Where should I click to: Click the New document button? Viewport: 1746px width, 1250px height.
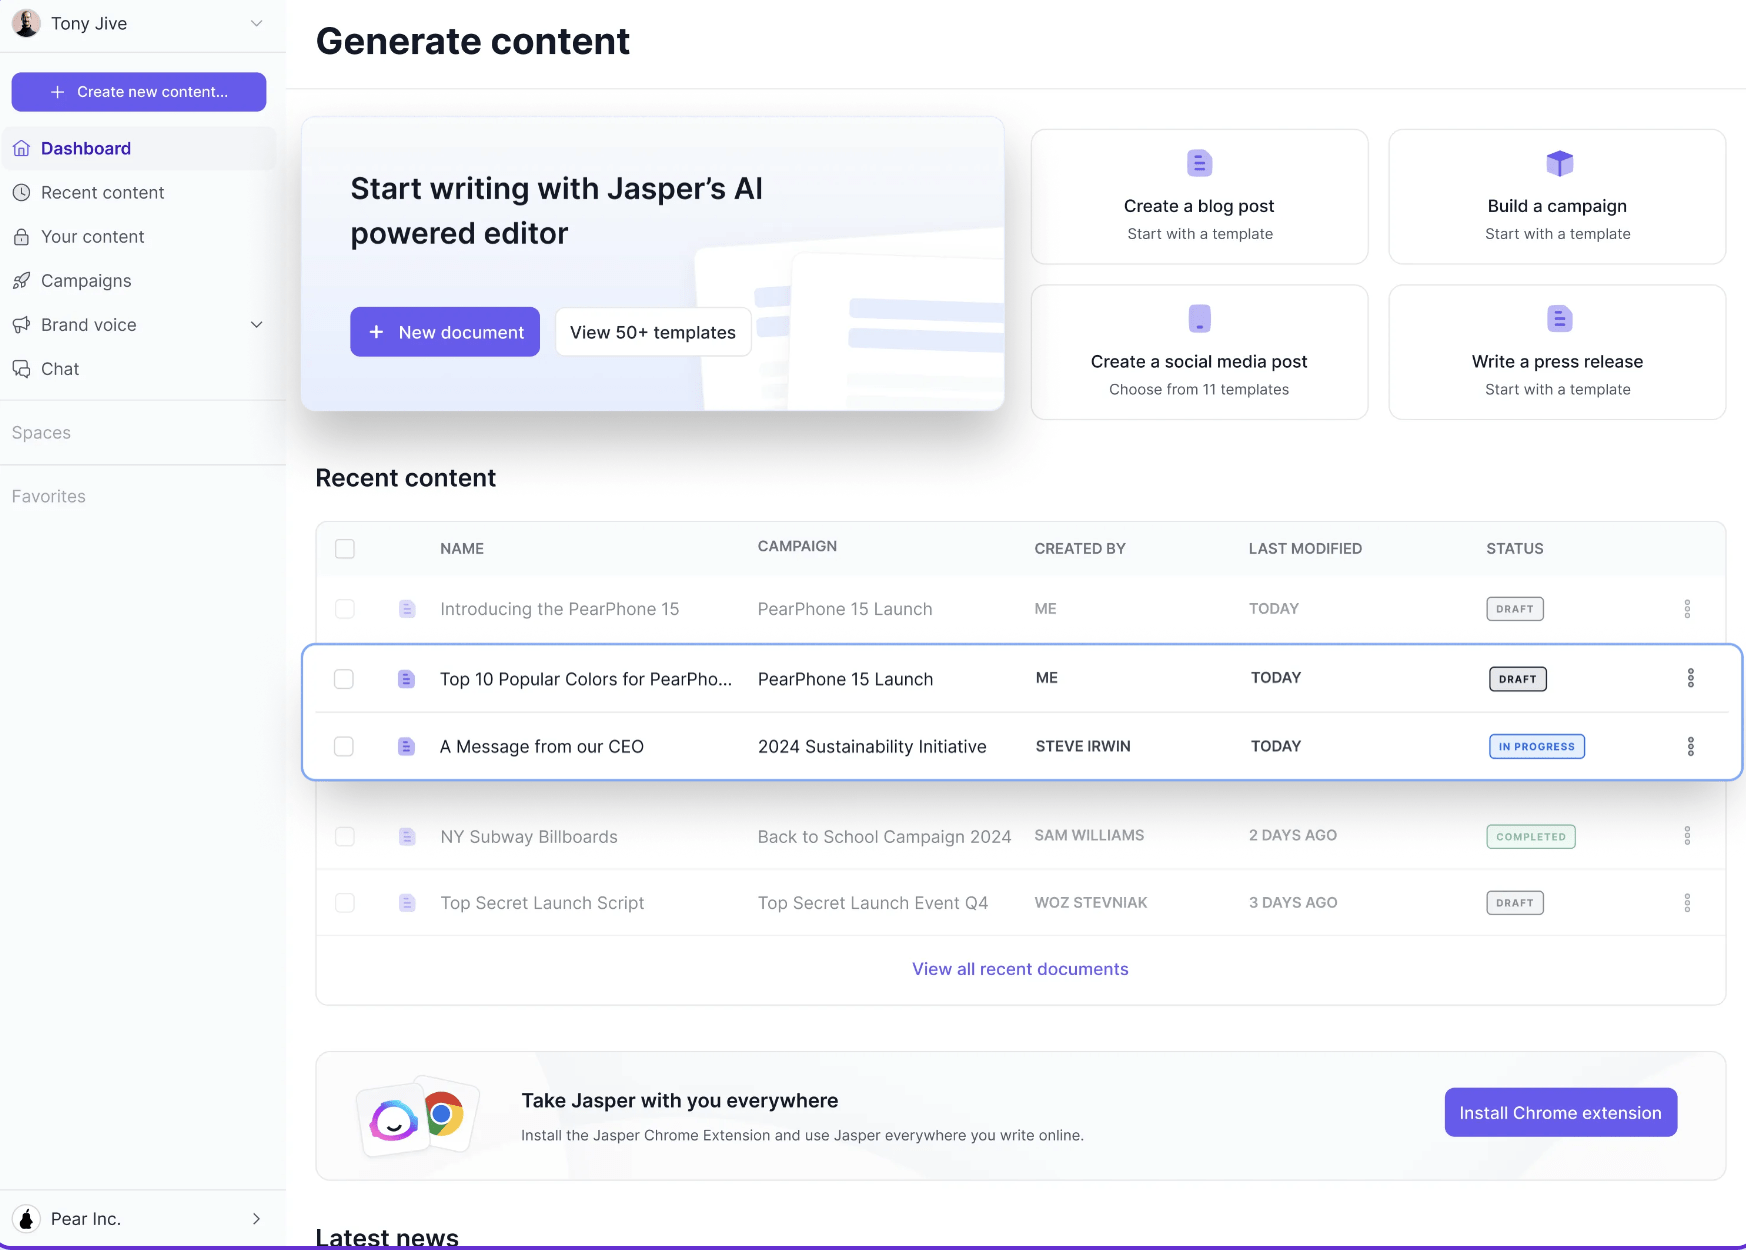[445, 332]
